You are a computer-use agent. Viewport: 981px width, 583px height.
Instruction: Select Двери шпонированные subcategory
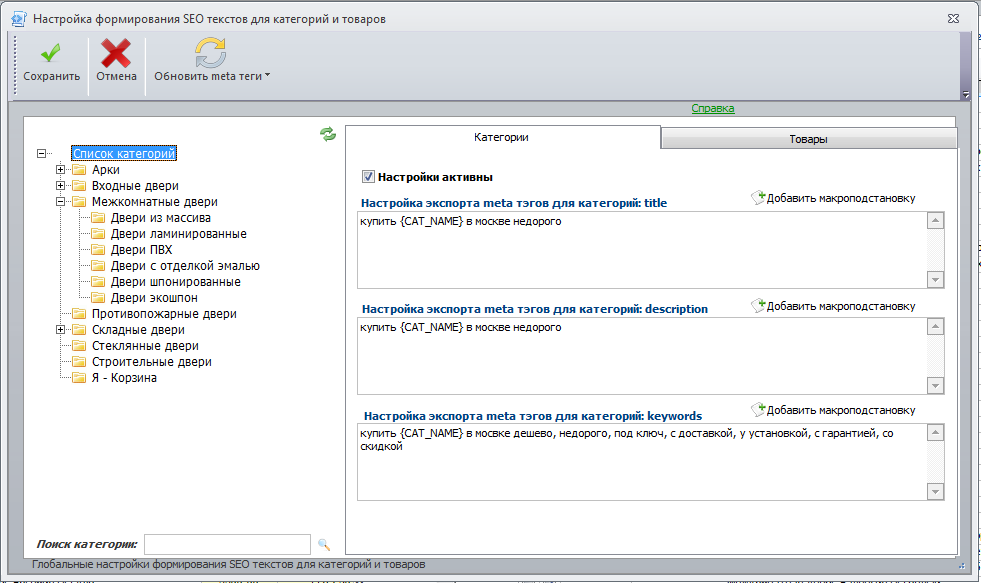[x=176, y=281]
